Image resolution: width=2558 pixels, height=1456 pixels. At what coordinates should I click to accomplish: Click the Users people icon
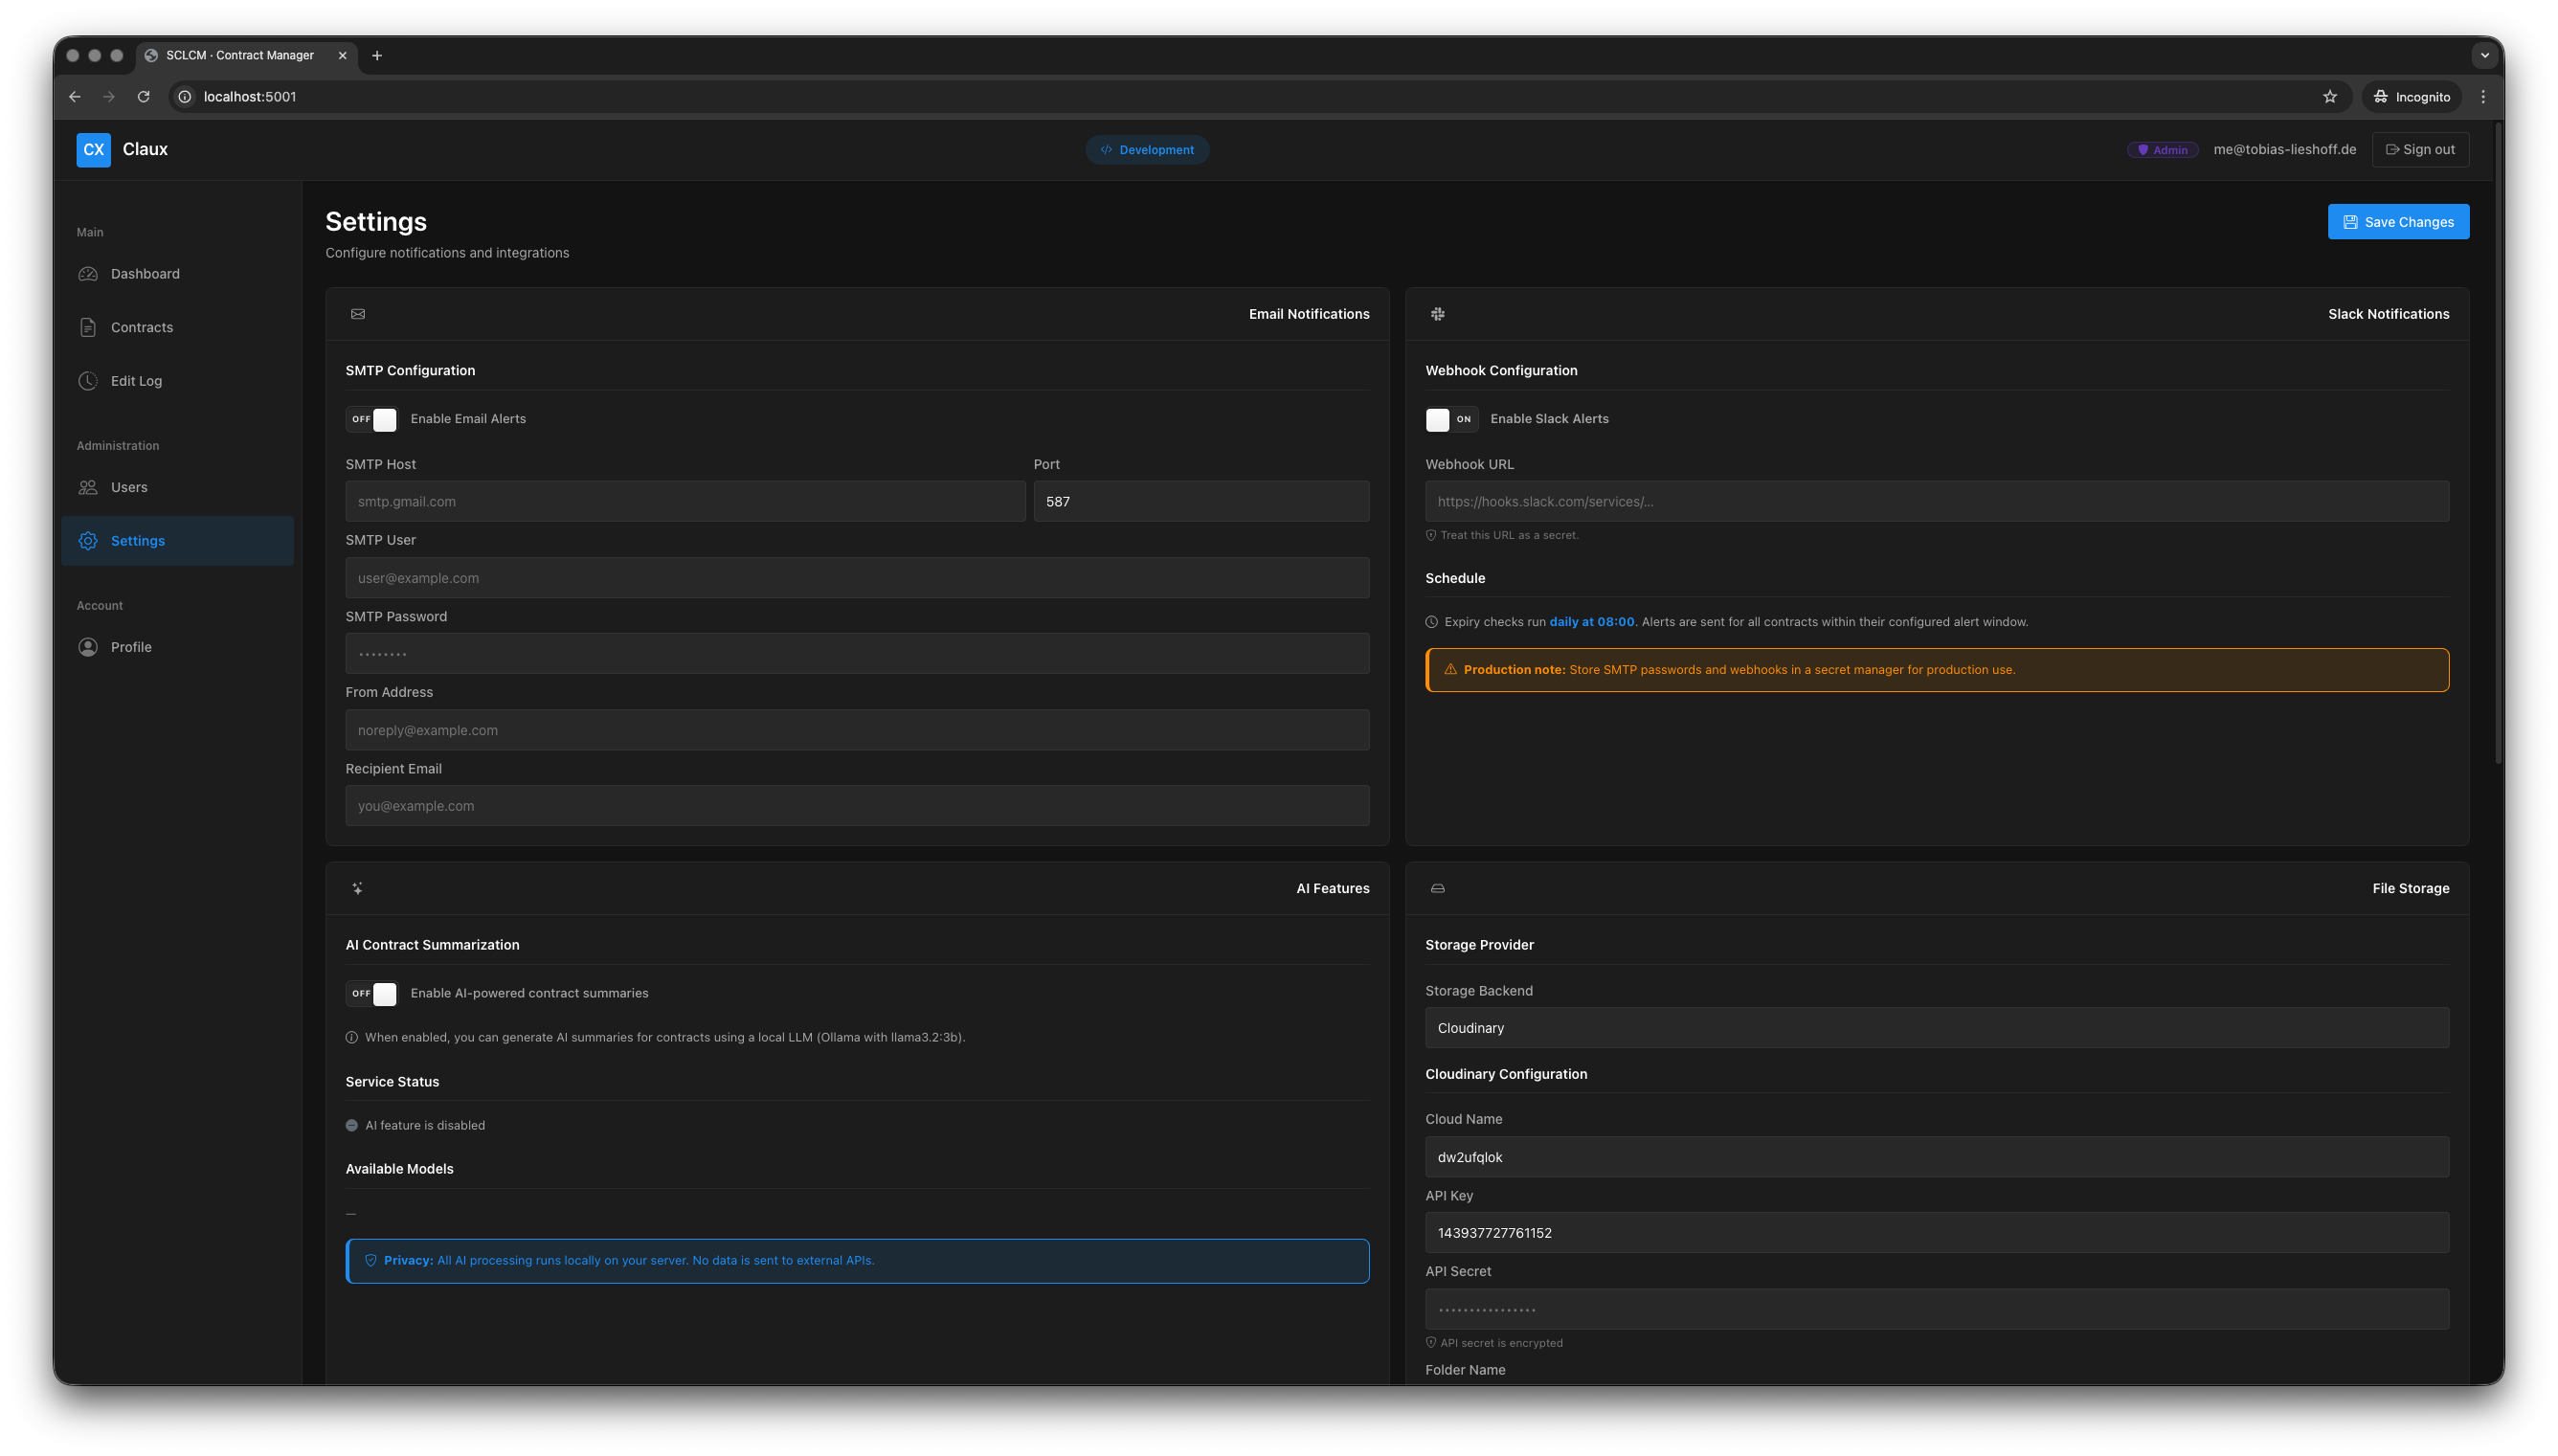(x=88, y=487)
